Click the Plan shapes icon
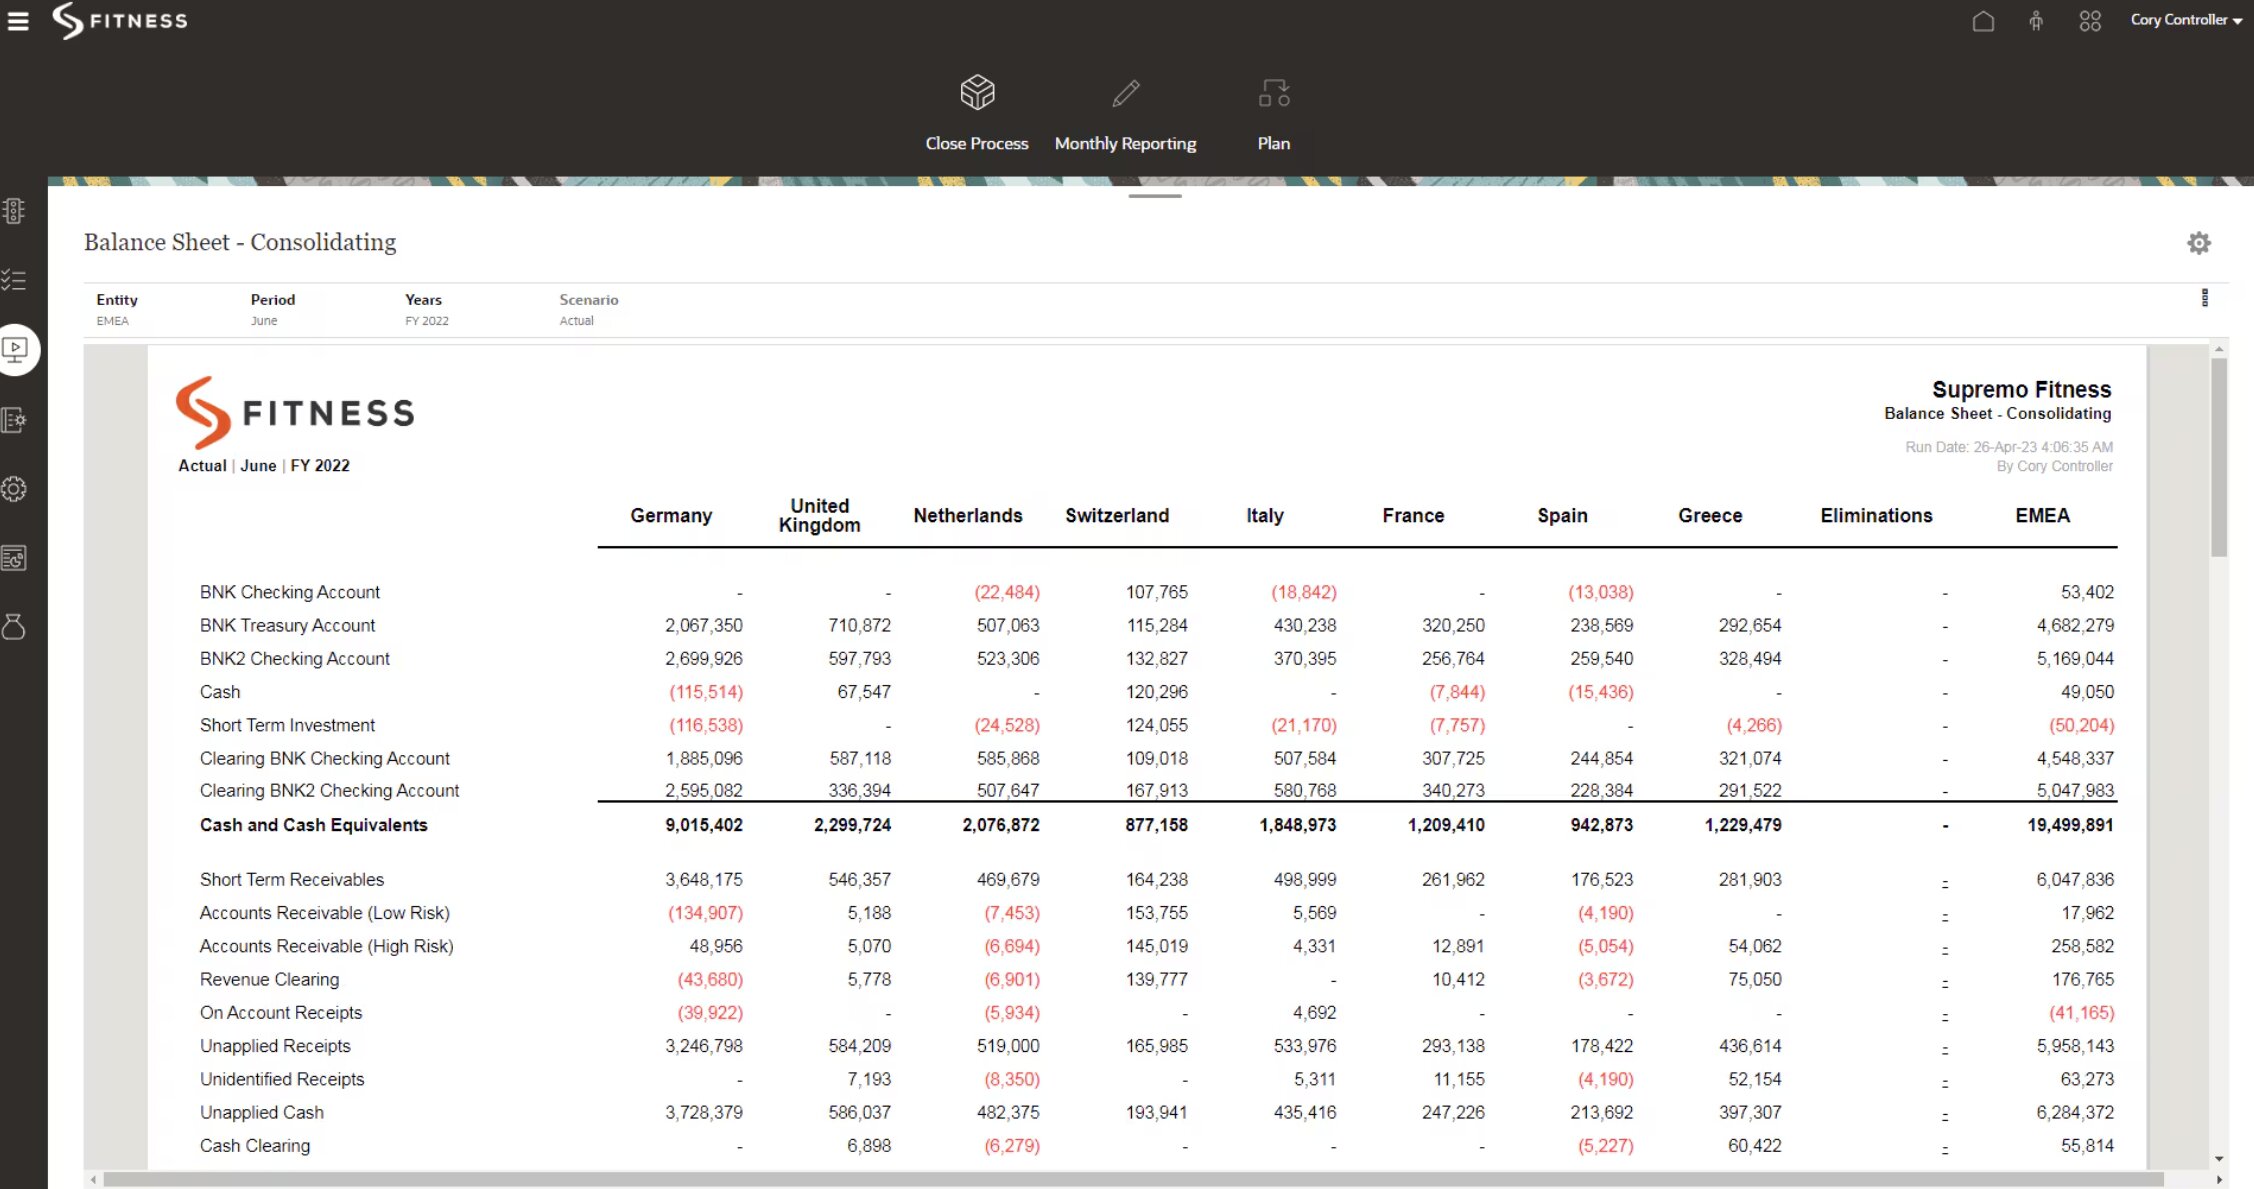Viewport: 2254px width, 1189px height. (x=1273, y=93)
